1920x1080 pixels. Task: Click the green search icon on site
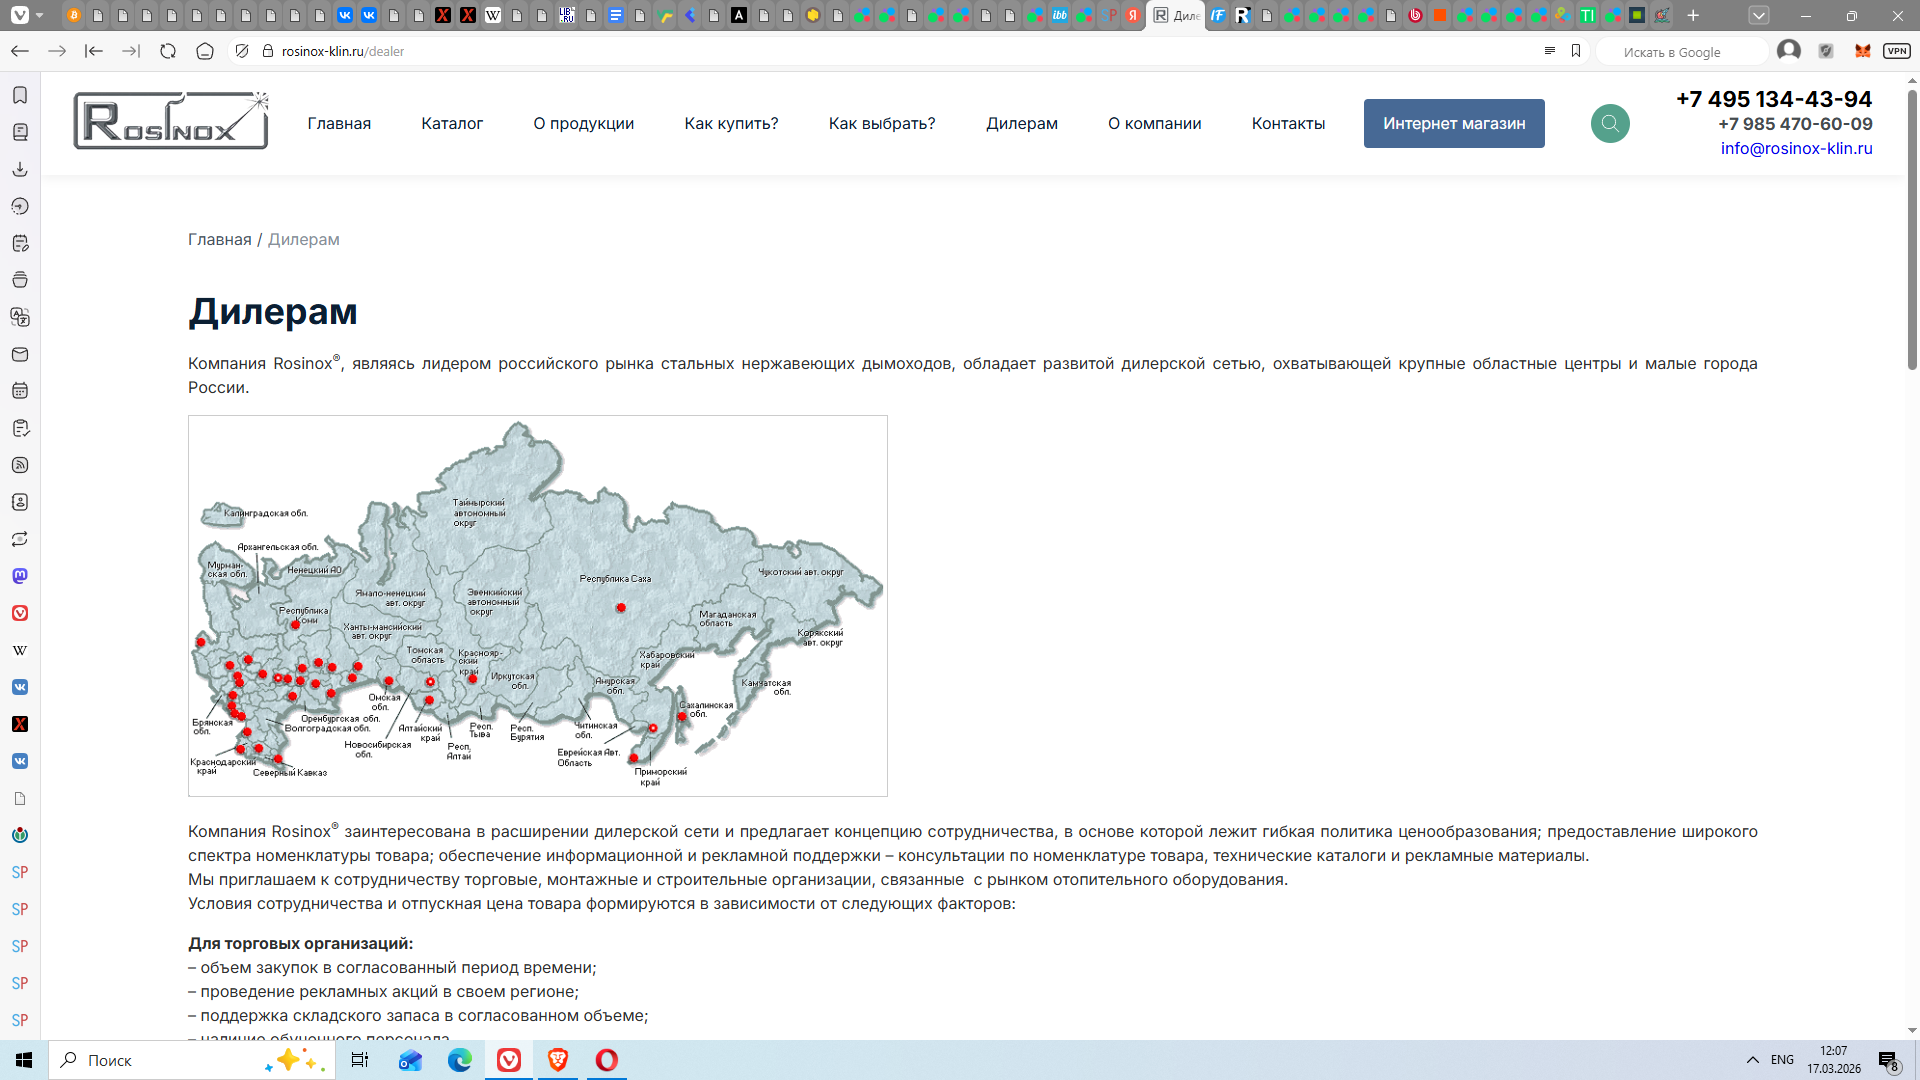pyautogui.click(x=1610, y=124)
